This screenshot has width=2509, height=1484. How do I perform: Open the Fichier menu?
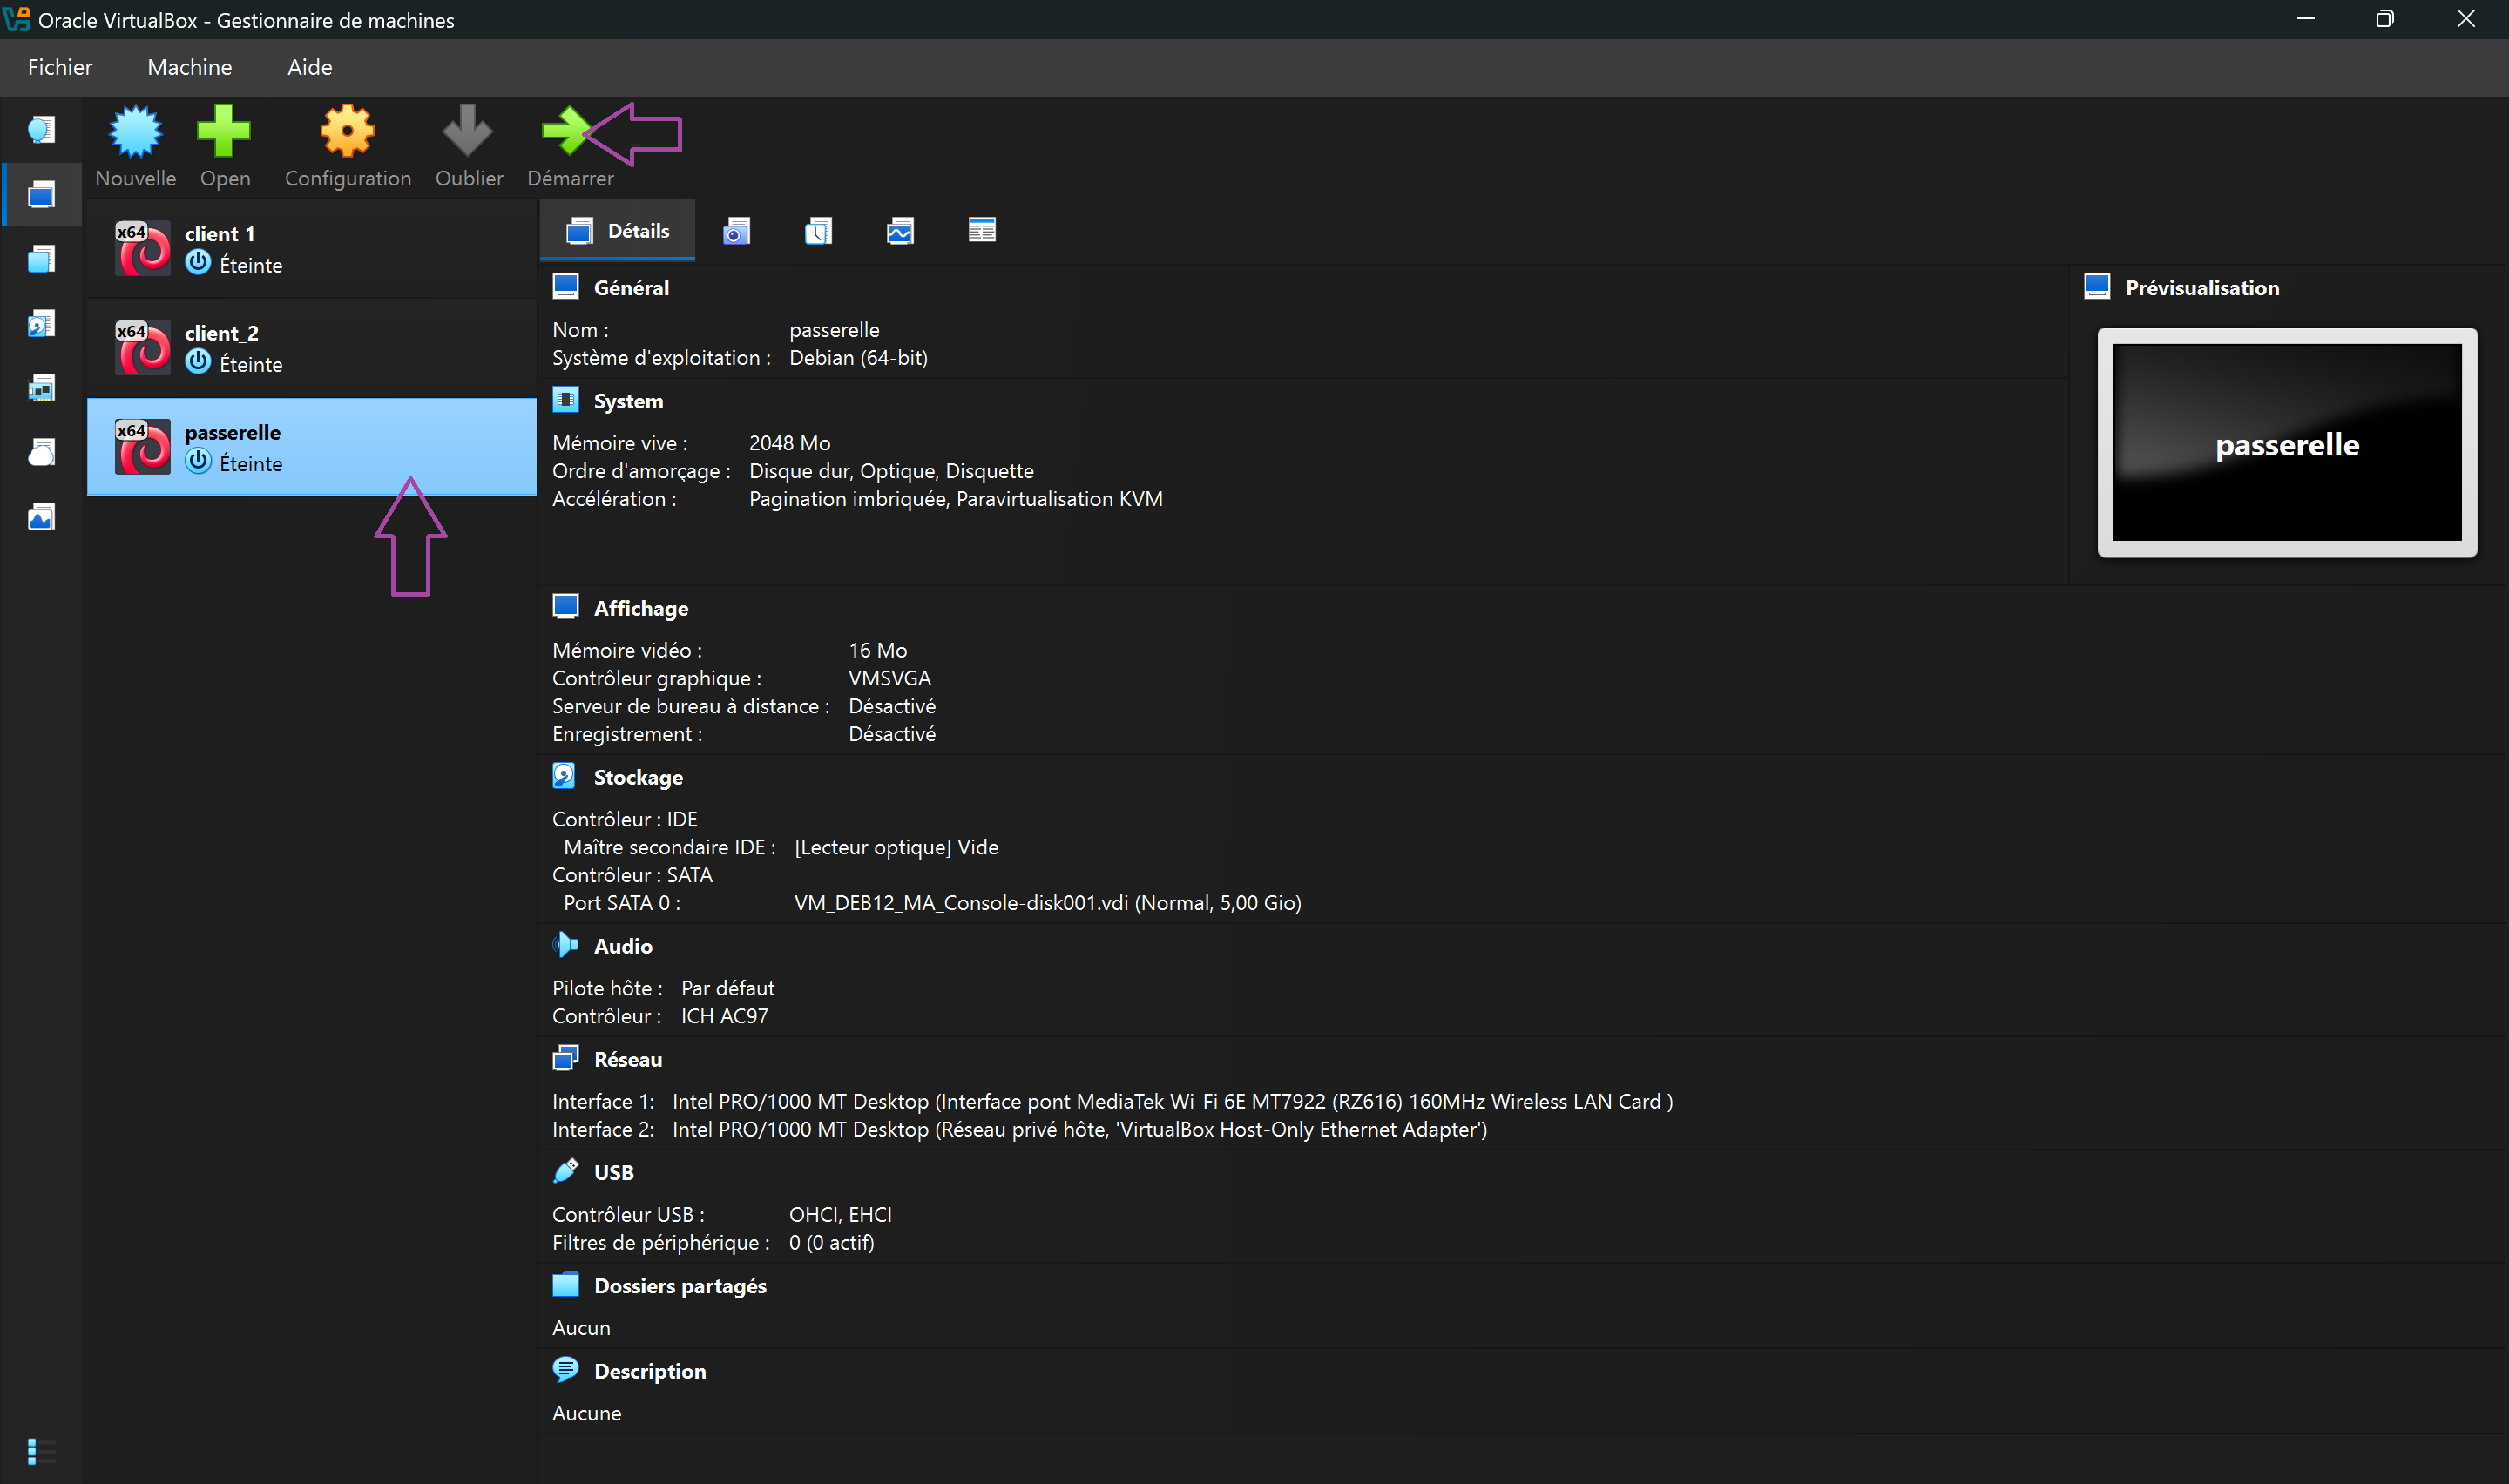(x=60, y=67)
